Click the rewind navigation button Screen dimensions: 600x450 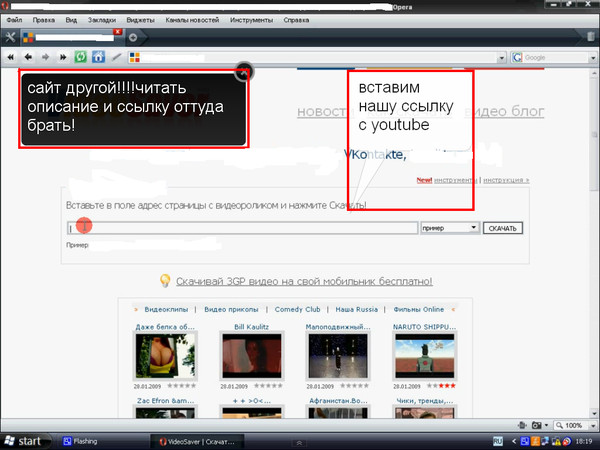(10, 57)
